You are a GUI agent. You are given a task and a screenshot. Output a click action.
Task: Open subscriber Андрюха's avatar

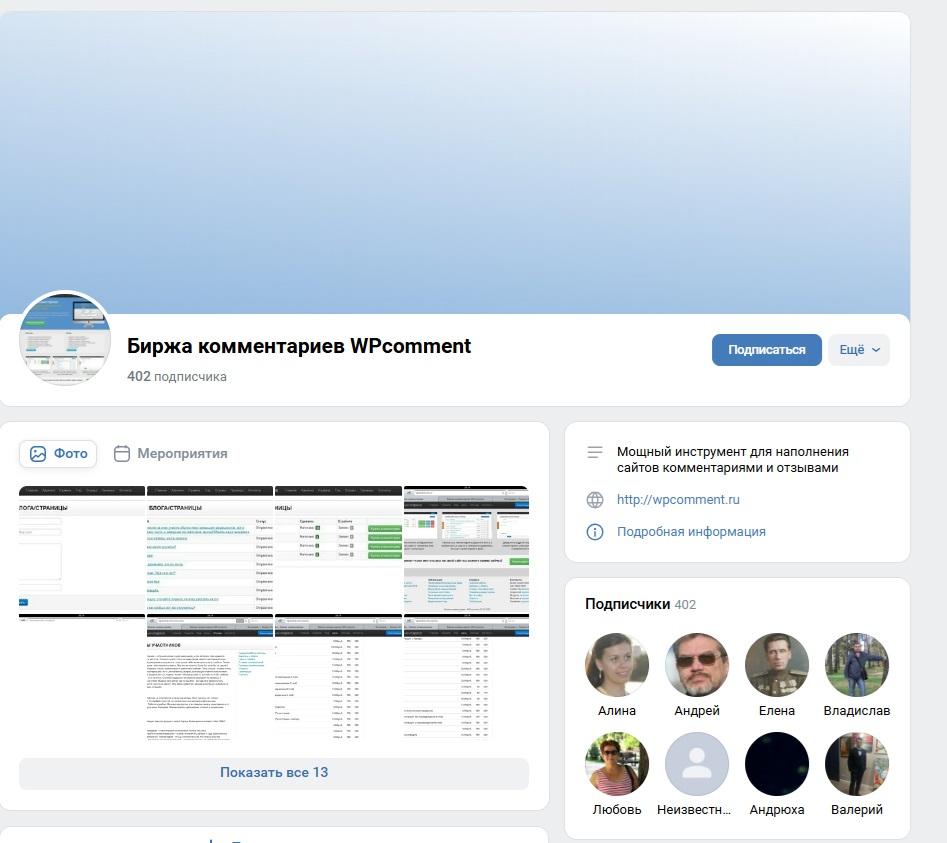777,763
